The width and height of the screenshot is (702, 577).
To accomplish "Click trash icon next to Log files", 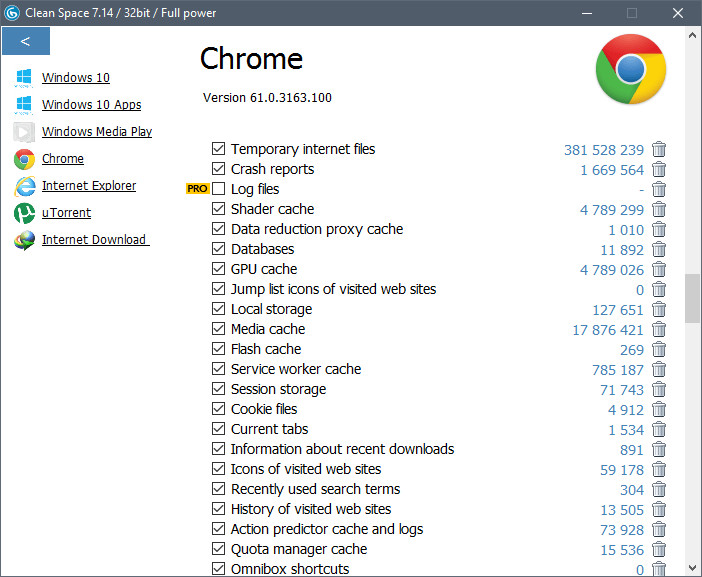I will [x=659, y=189].
